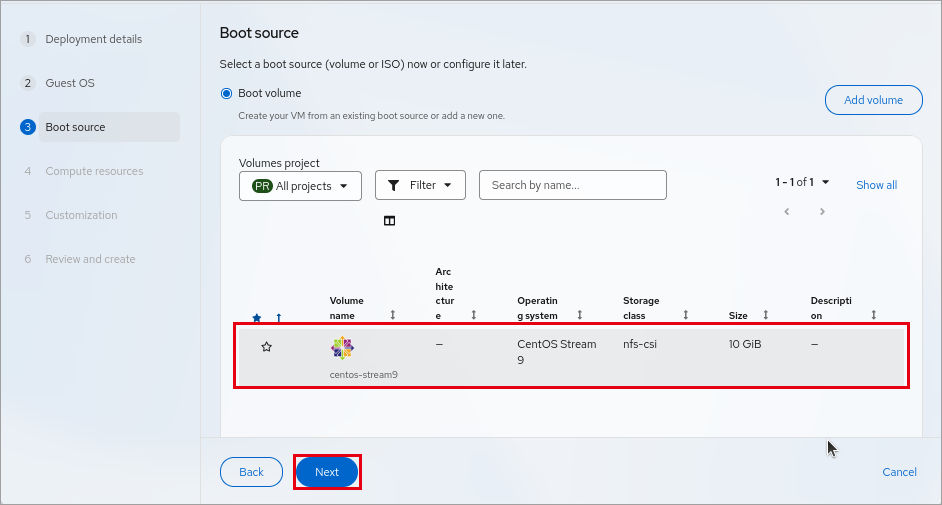Viewport: 942px width, 505px height.
Task: Click the Show all link
Action: [x=877, y=185]
